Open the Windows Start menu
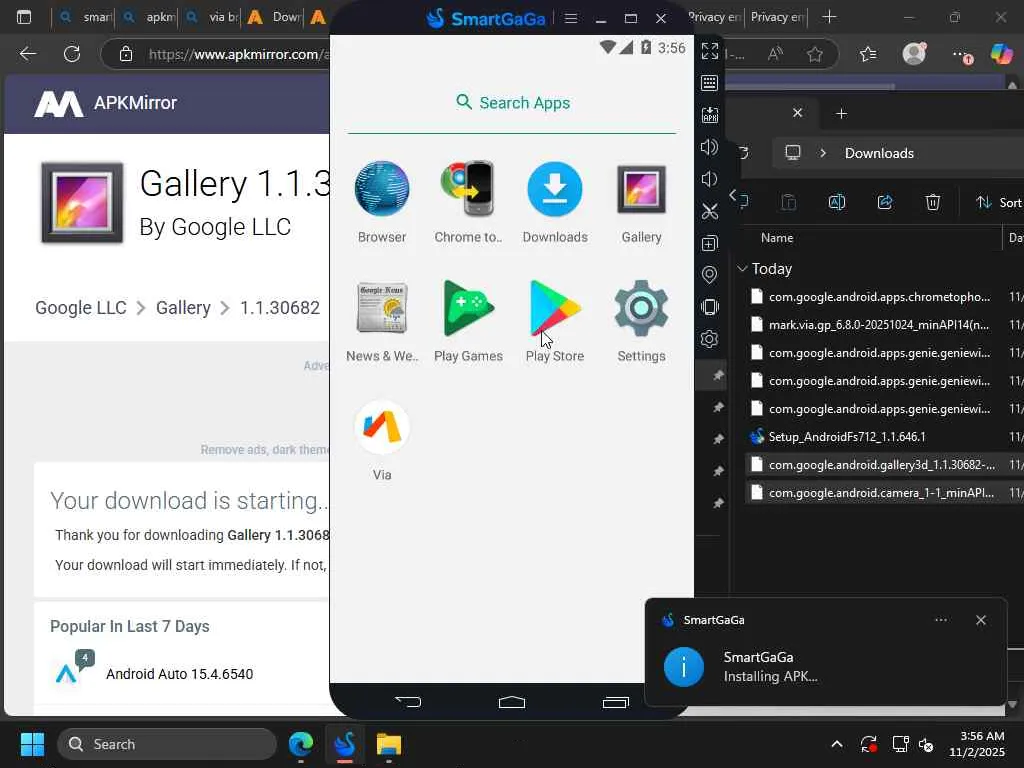This screenshot has width=1024, height=768. click(x=32, y=744)
